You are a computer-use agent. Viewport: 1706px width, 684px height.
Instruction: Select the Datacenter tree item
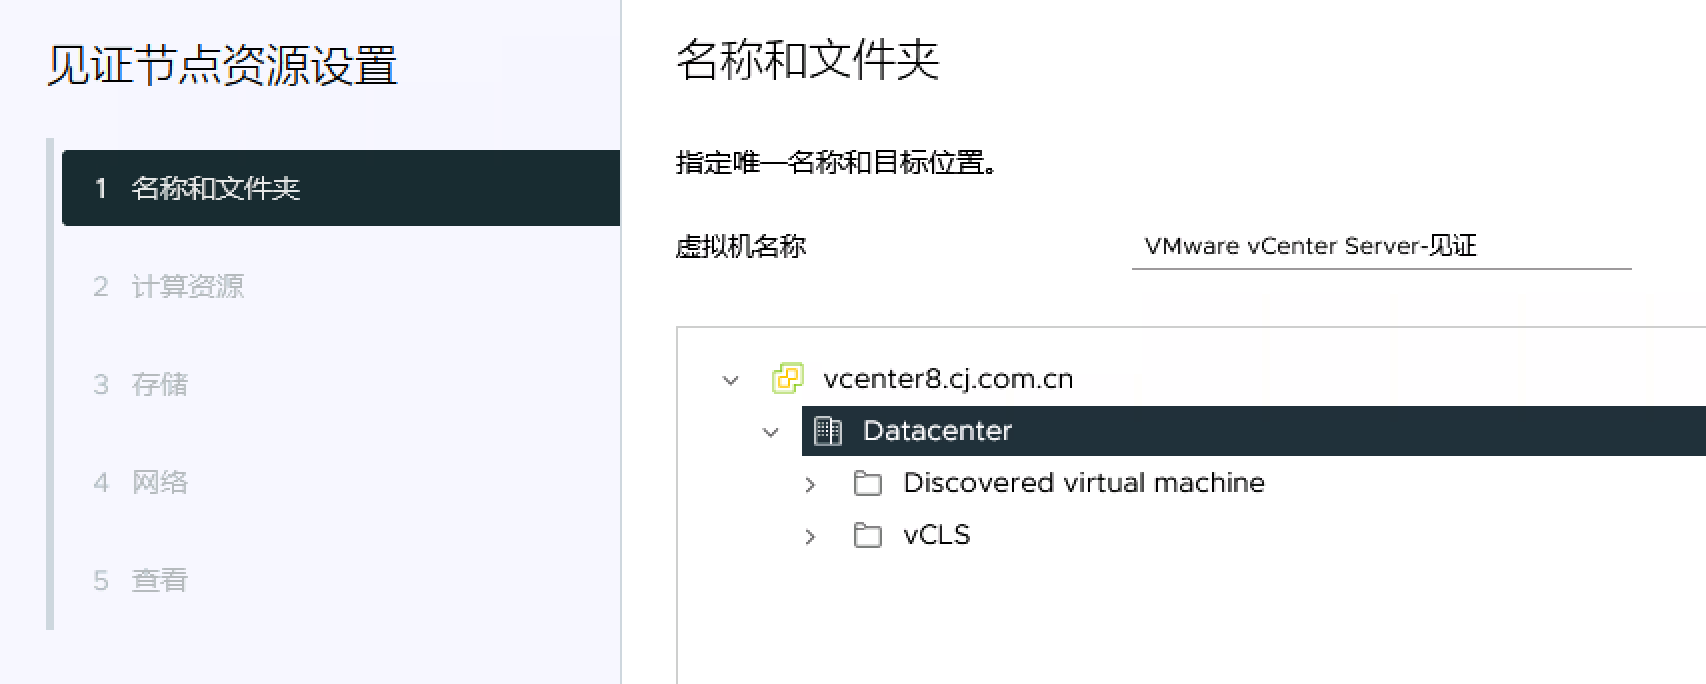coord(1254,431)
